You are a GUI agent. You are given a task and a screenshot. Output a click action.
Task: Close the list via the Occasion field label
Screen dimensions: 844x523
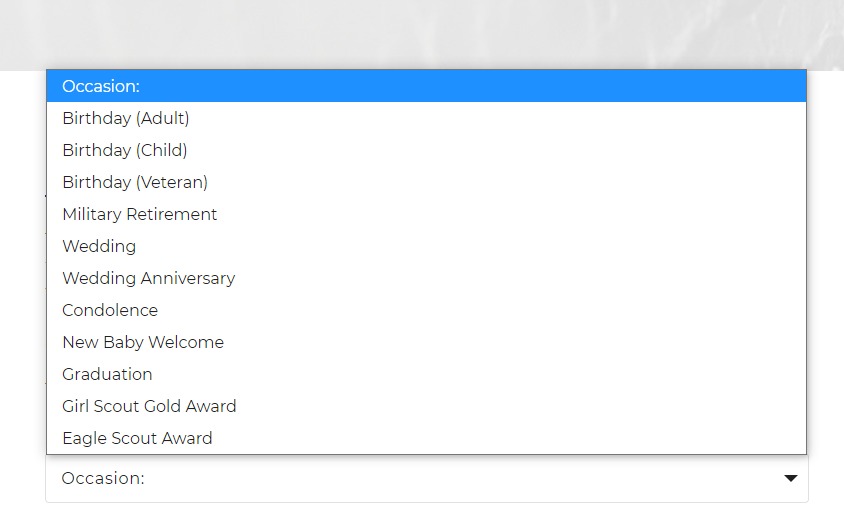pyautogui.click(x=103, y=478)
